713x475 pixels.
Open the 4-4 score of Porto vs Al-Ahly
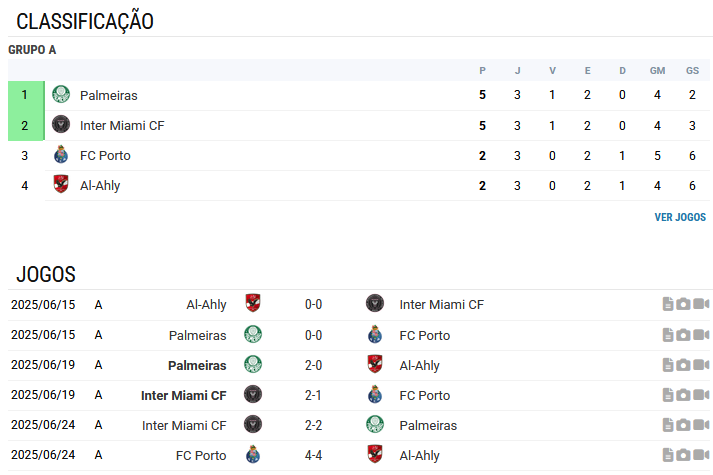(x=313, y=455)
